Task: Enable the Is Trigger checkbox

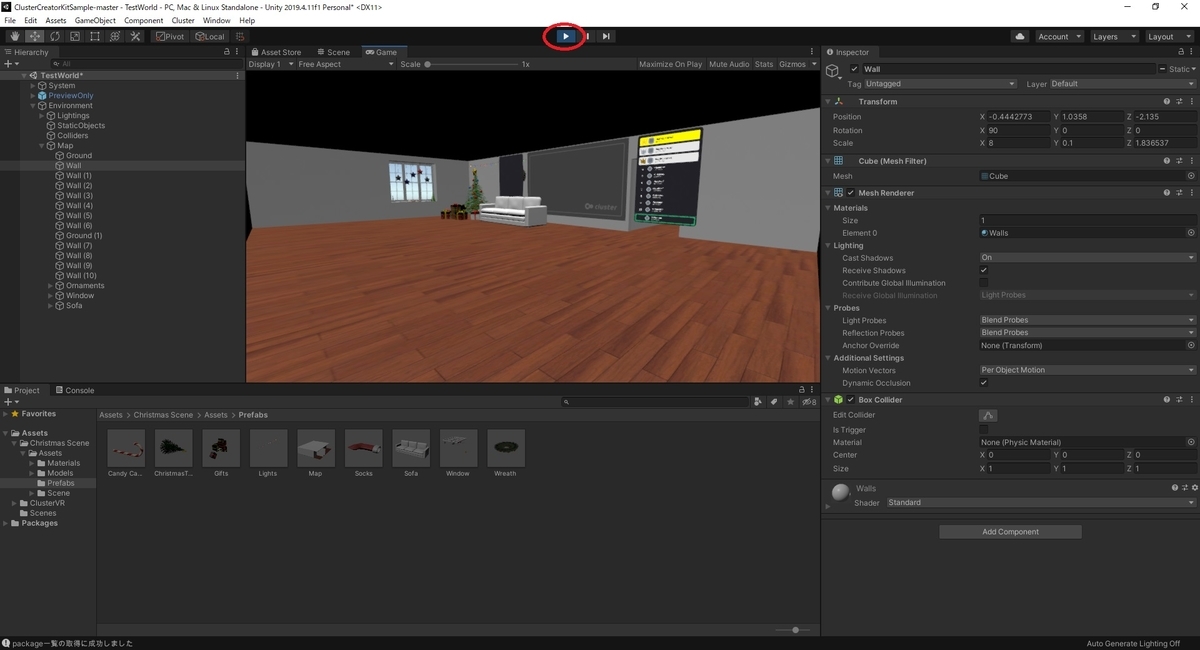Action: click(984, 429)
